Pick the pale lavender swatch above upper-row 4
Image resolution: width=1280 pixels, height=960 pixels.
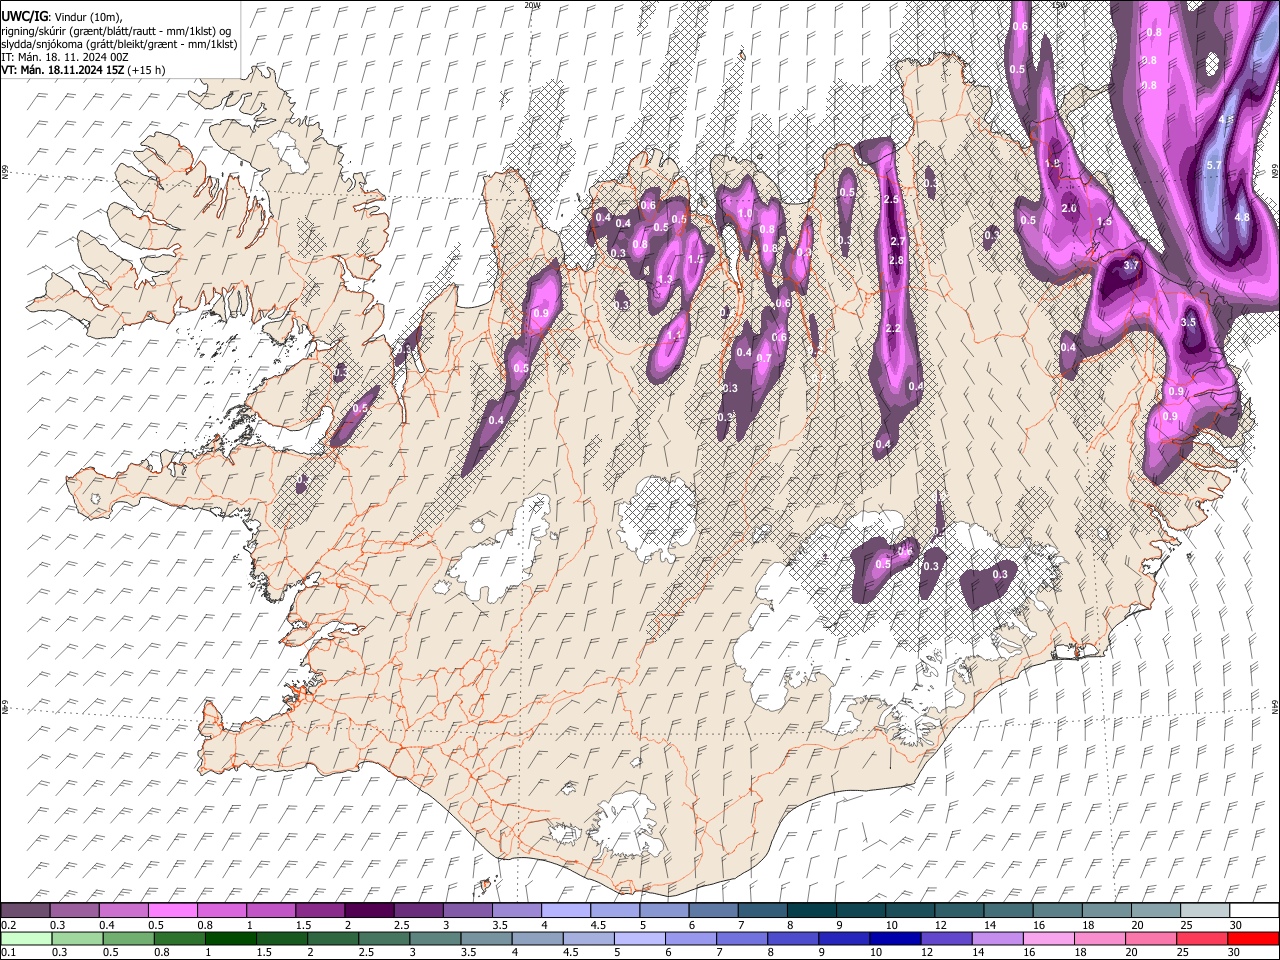point(566,911)
